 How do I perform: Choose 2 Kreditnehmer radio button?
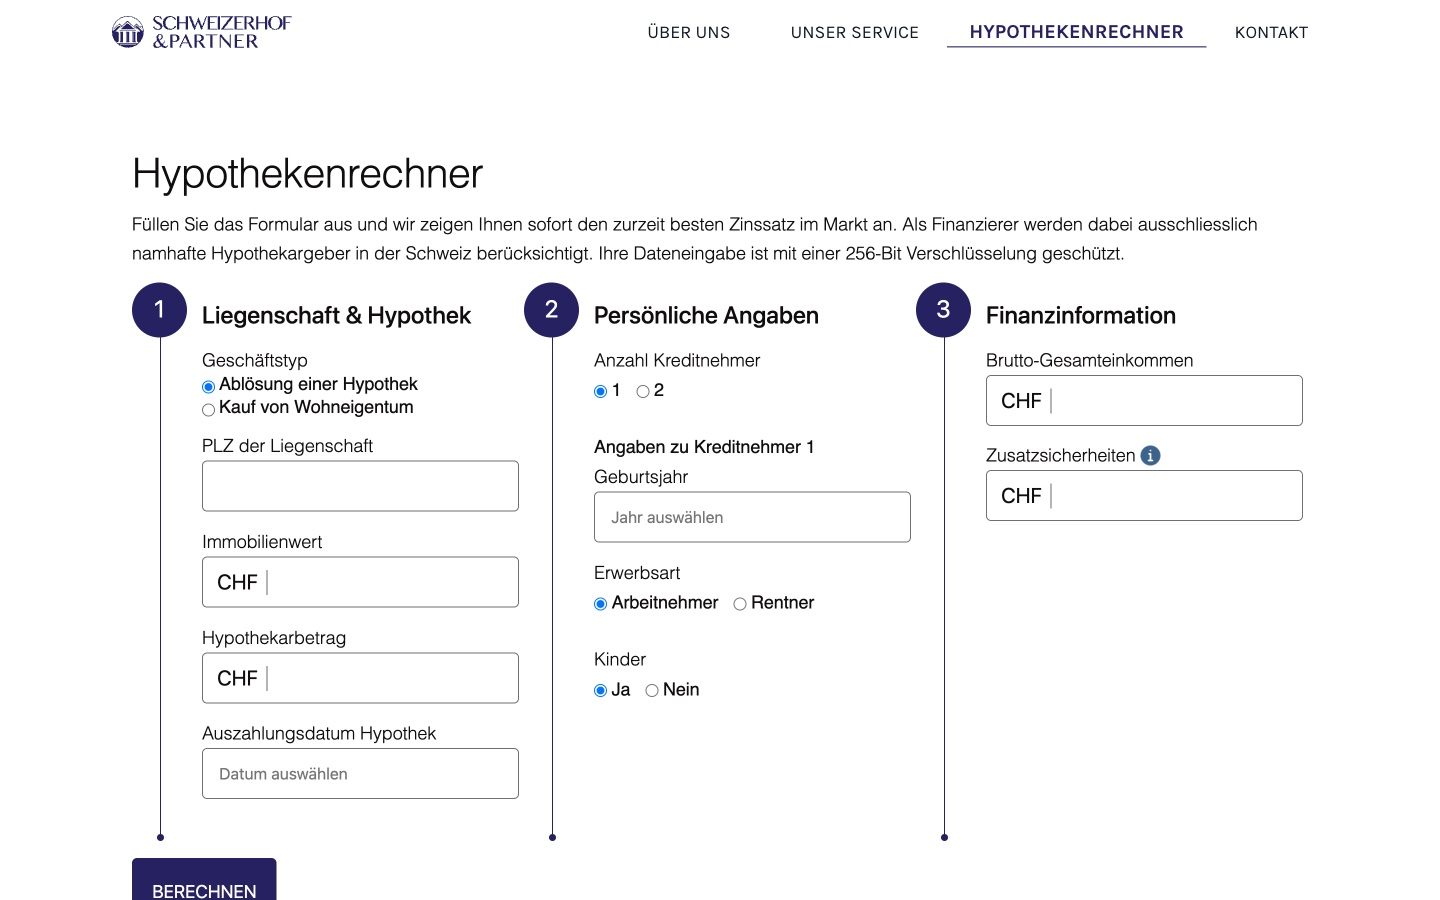[x=643, y=392]
